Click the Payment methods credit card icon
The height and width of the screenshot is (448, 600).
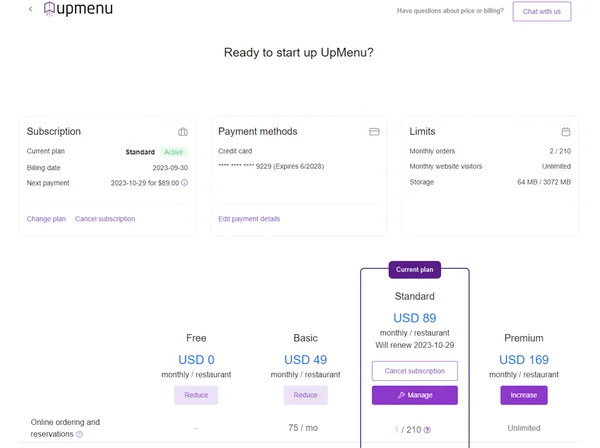point(374,132)
